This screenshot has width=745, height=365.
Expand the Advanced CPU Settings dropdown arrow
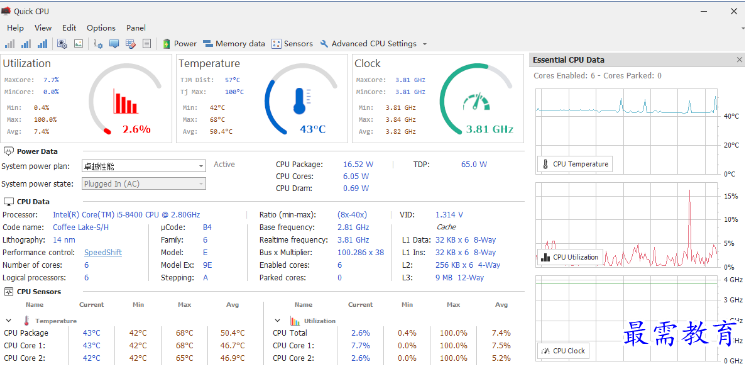(425, 44)
